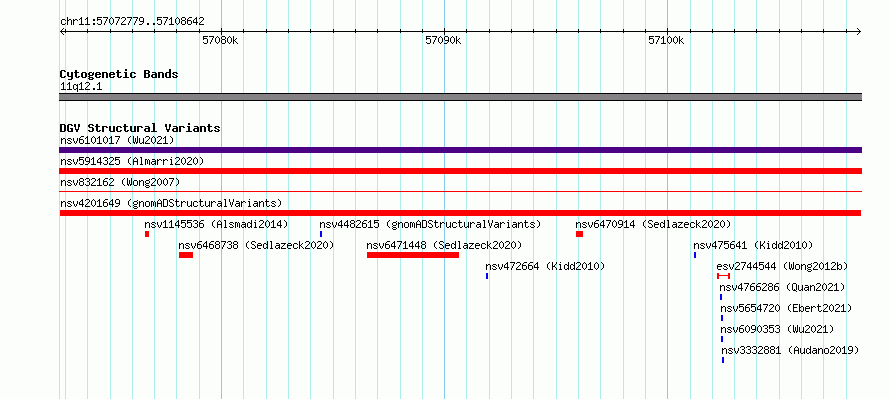
Task: Open nsv4482615 (gnomADStructuralVariants) label
Action: point(430,224)
